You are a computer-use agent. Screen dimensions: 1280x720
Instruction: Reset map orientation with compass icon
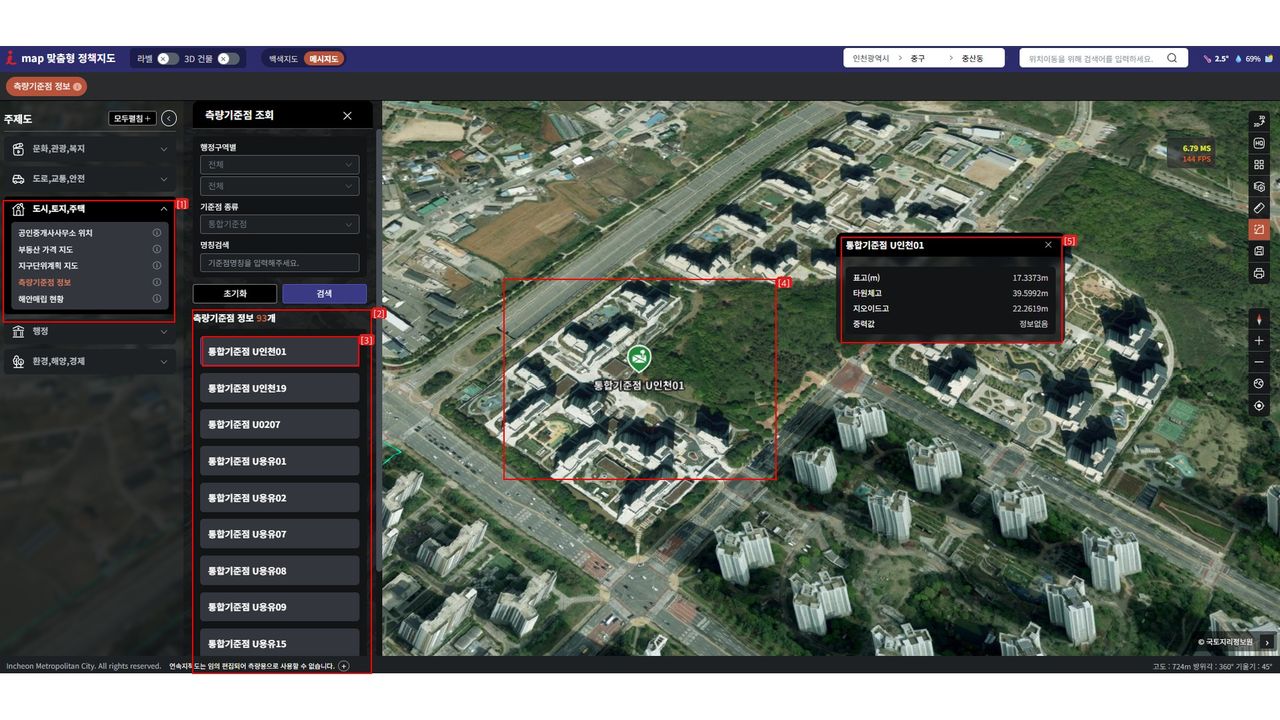point(1259,319)
